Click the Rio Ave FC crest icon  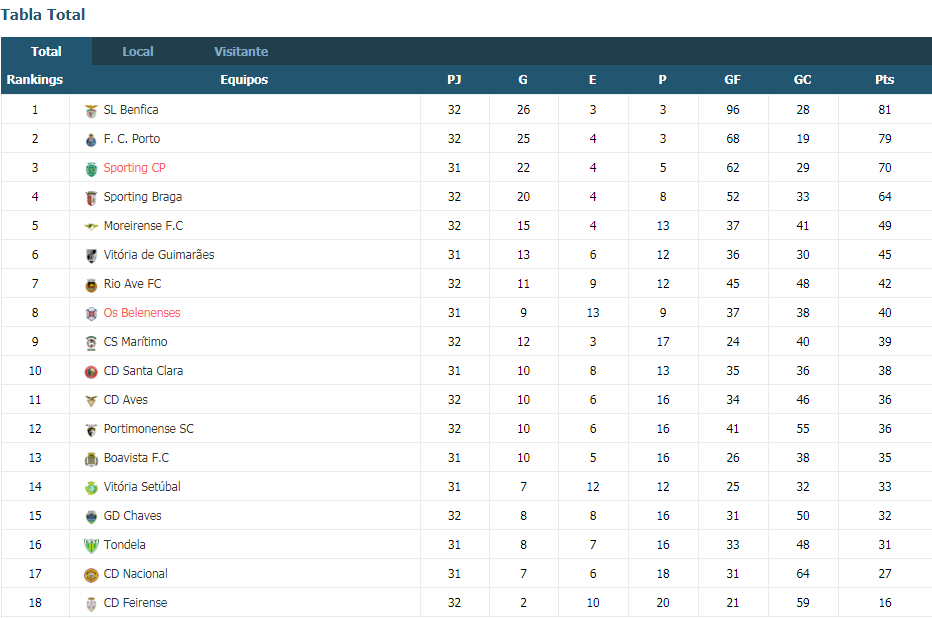[x=91, y=285]
